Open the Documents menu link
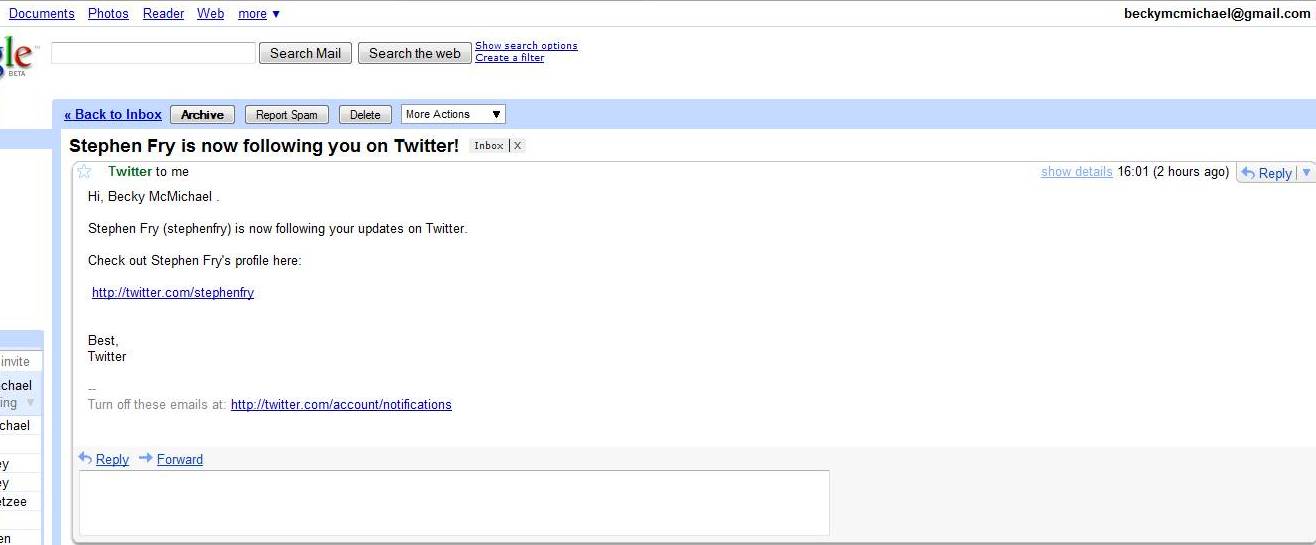1316x545 pixels. [41, 14]
